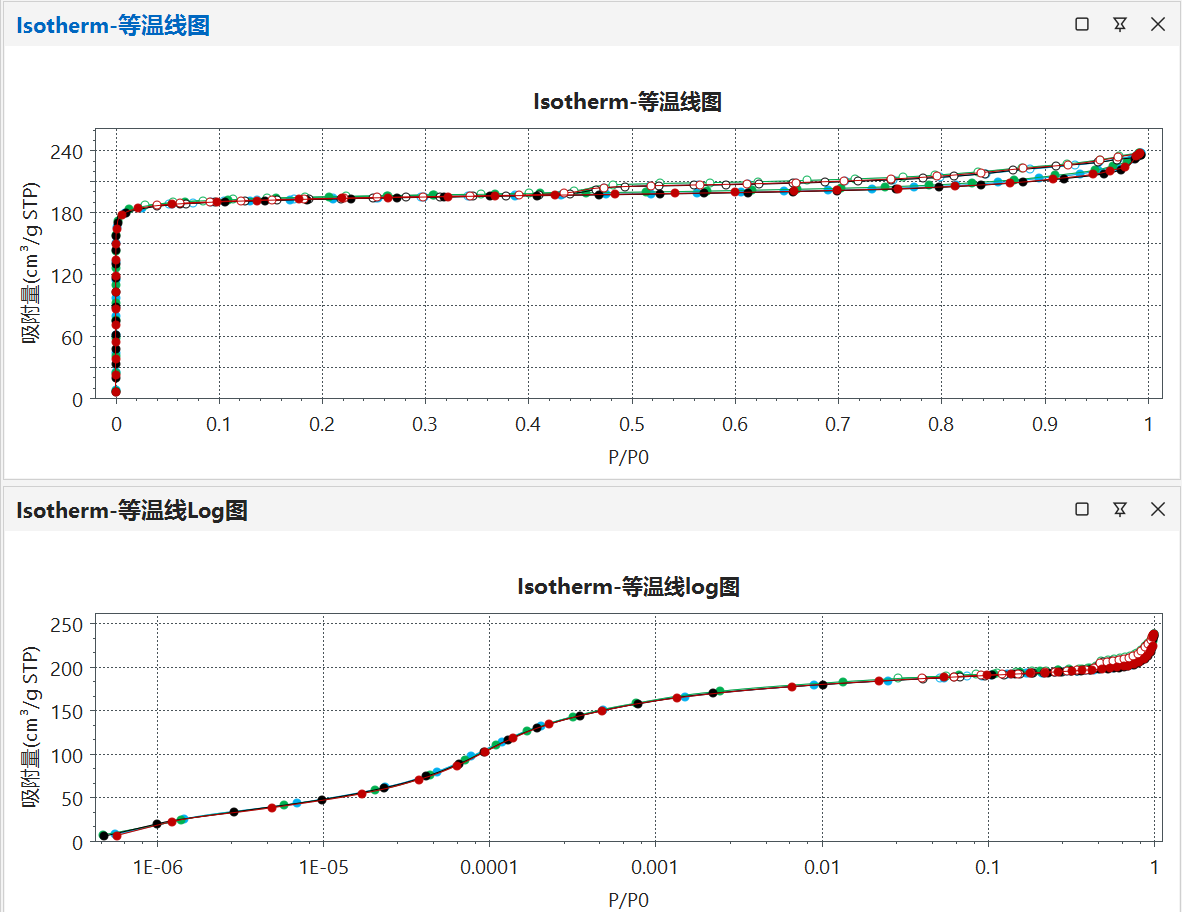Viewport: 1182px width, 912px height.
Task: Pin the Isotherm-等温线图 panel
Action: point(1120,24)
